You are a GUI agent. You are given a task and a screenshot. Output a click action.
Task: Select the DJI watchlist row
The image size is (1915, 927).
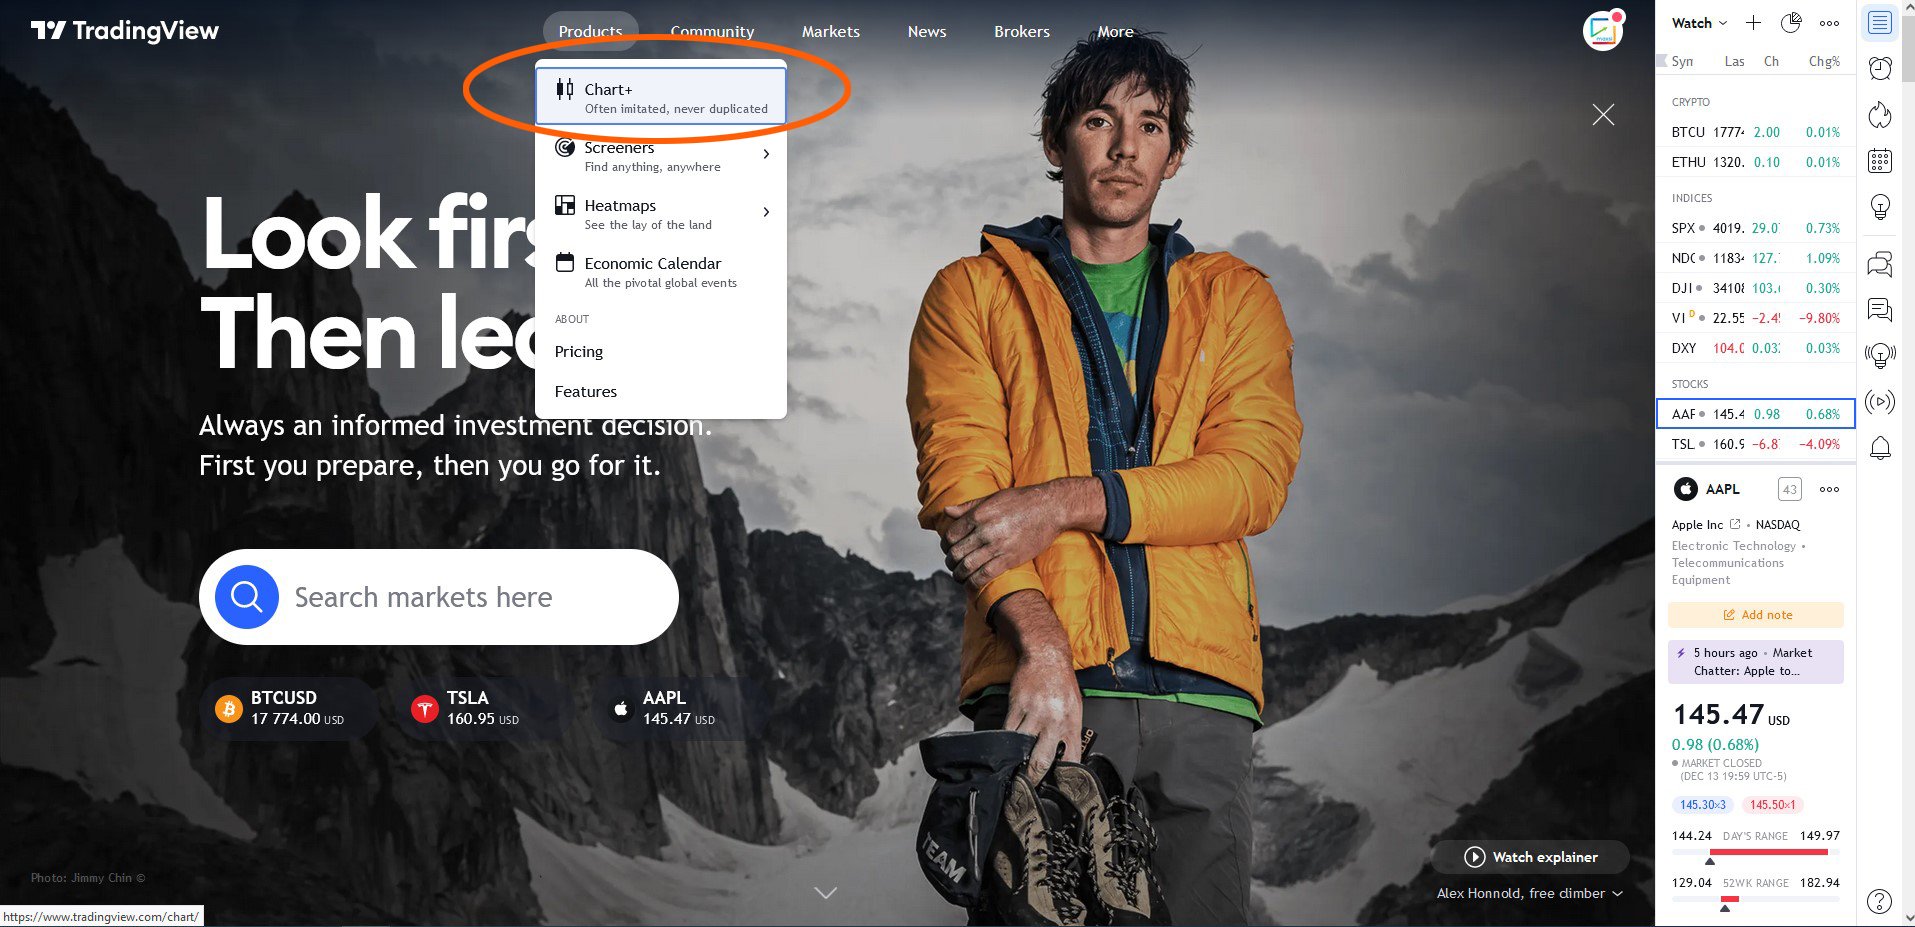(x=1756, y=288)
